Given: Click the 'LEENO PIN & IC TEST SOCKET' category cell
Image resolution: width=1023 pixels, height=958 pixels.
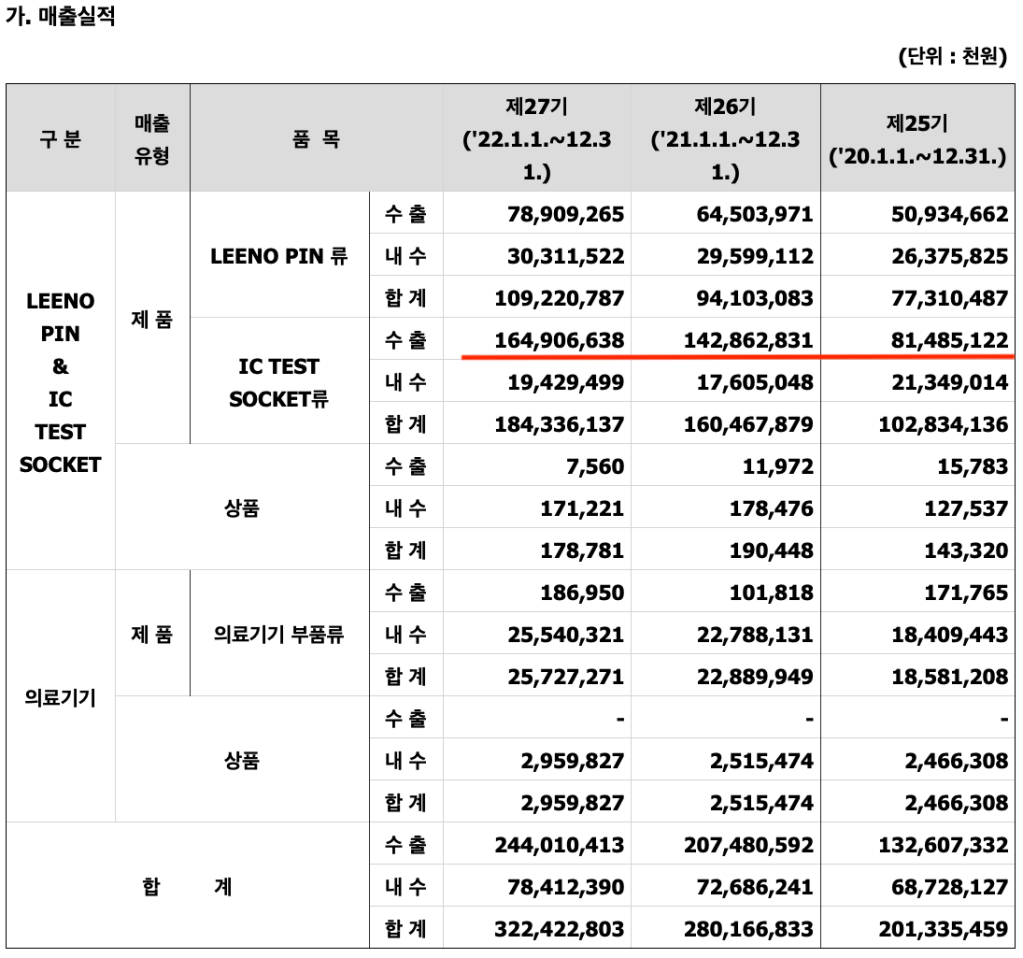Looking at the screenshot, I should [x=60, y=382].
